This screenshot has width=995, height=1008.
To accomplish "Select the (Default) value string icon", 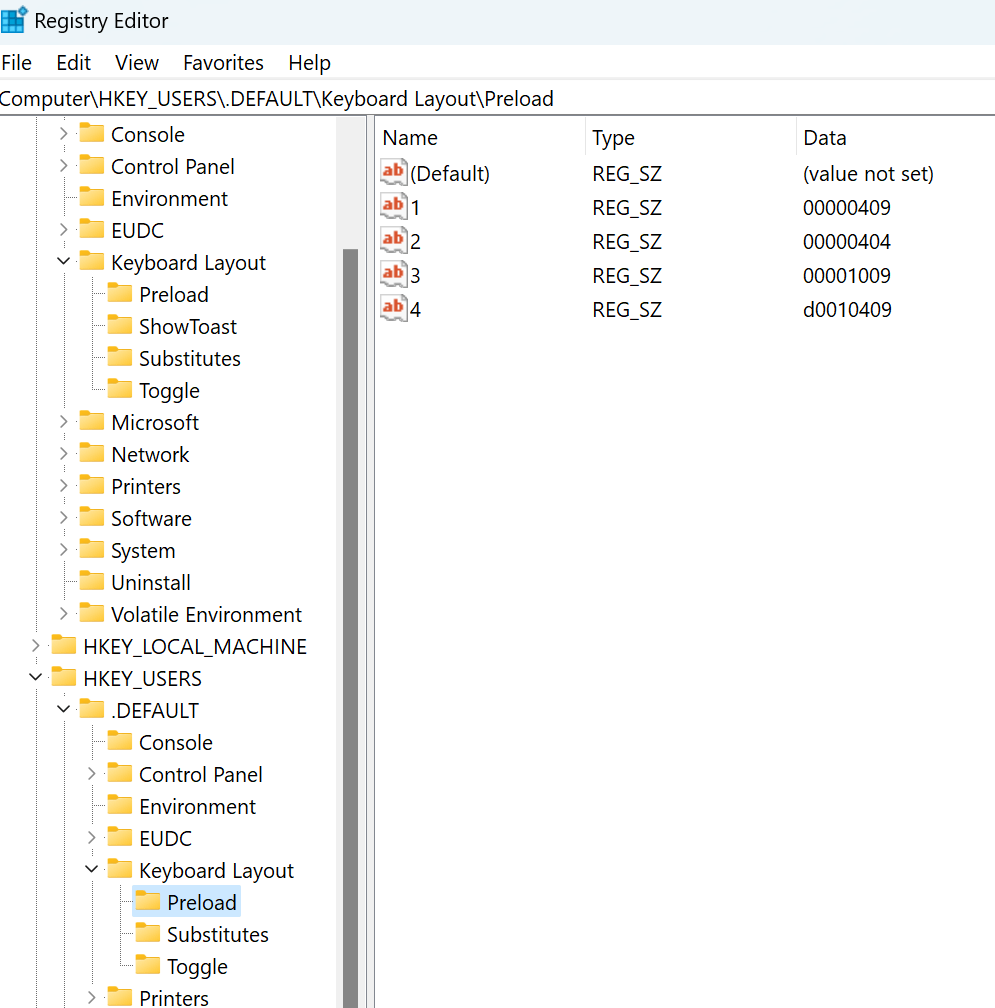I will click(x=393, y=172).
